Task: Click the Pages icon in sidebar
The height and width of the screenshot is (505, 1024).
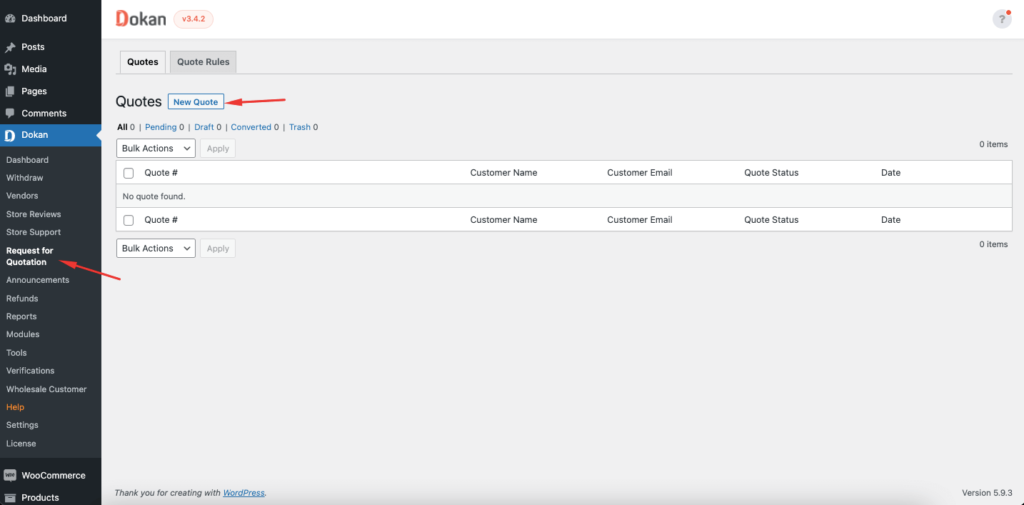Action: (10, 91)
